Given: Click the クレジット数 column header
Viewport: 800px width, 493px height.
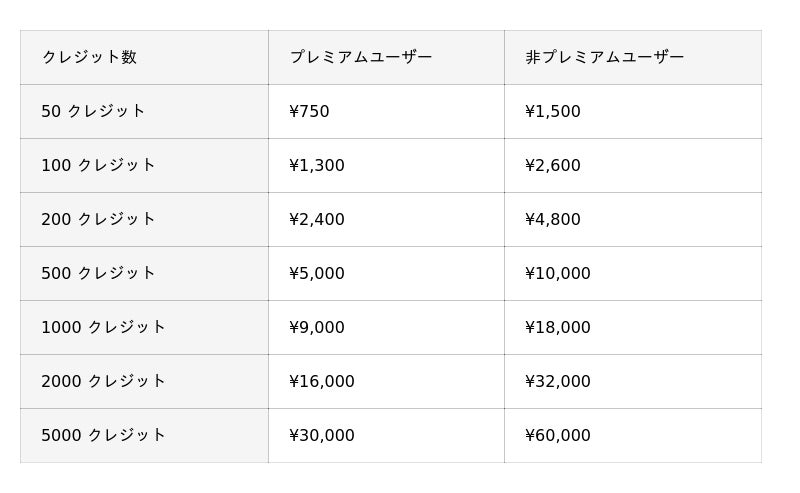Looking at the screenshot, I should (89, 57).
